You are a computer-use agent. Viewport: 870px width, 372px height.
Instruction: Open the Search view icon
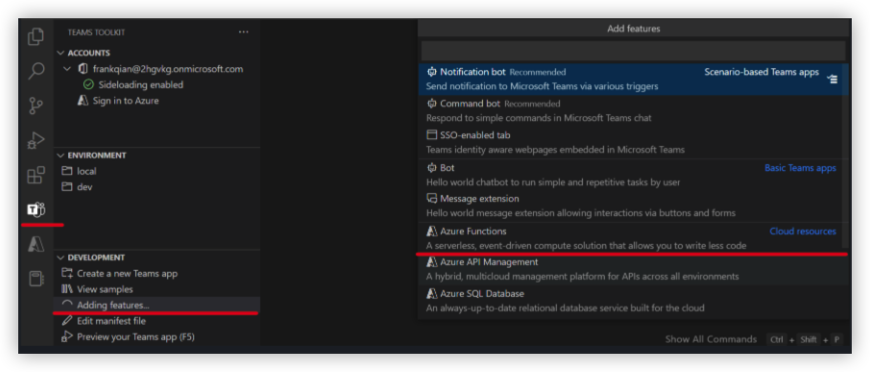tap(36, 71)
